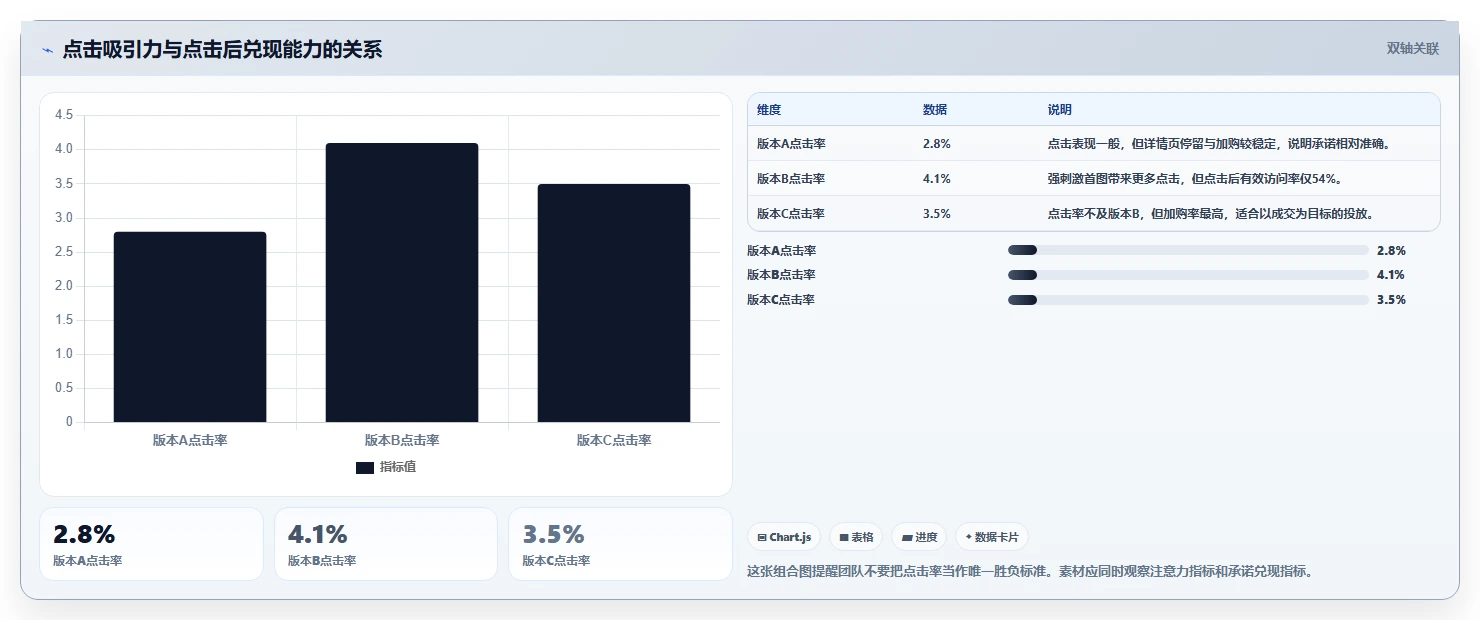
Task: Click the 版本C description about 加购率最高
Action: coord(1210,214)
